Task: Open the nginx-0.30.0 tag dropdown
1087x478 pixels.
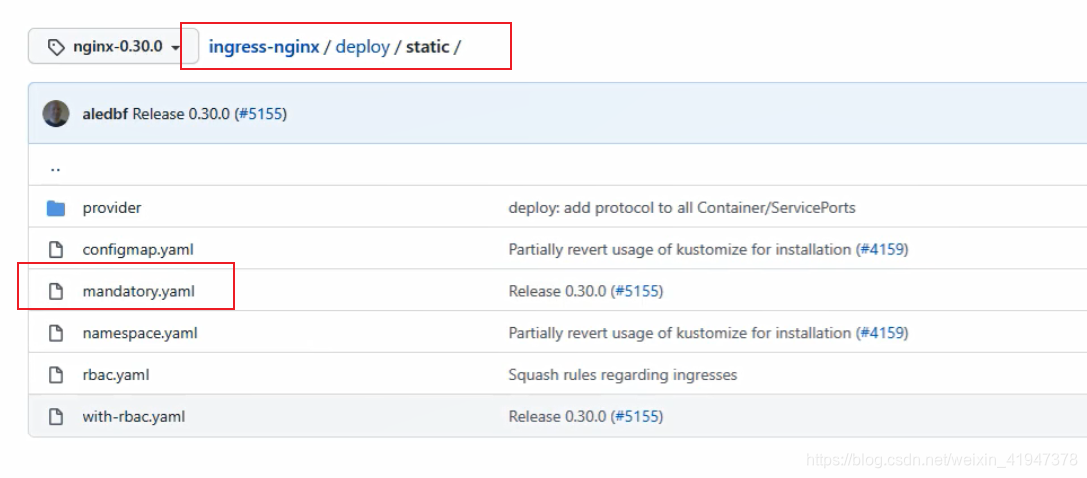Action: (113, 47)
